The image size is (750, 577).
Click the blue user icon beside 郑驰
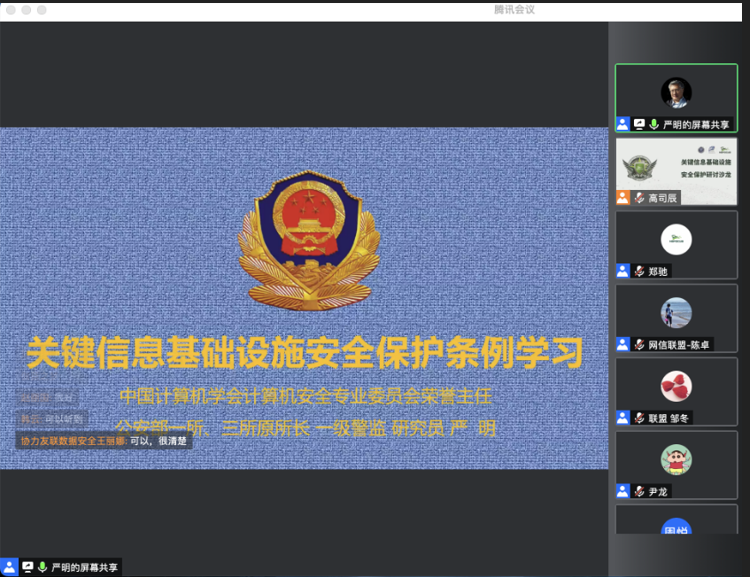(623, 271)
